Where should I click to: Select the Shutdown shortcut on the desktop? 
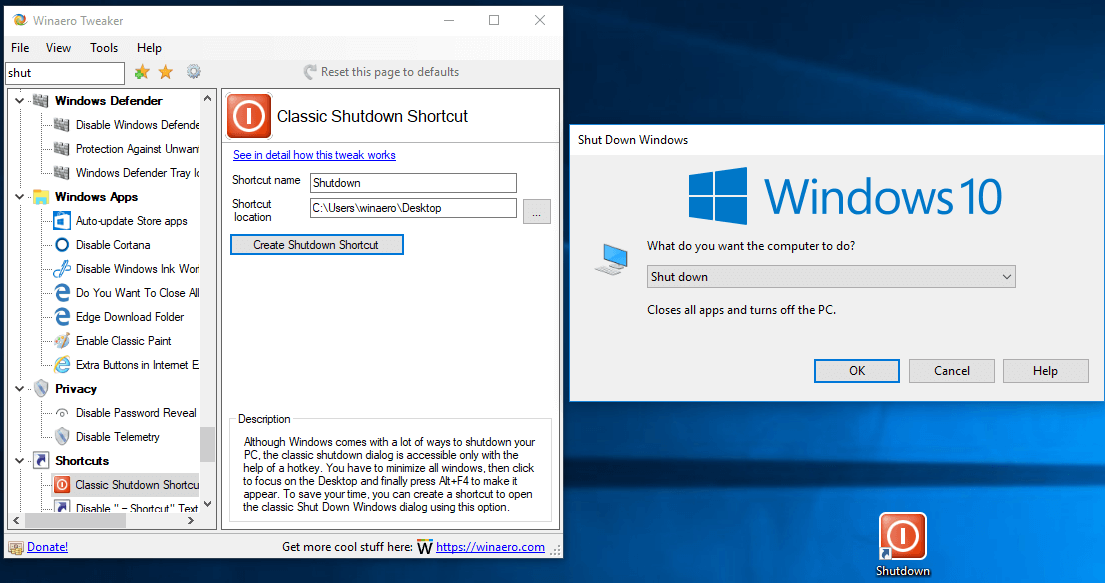pyautogui.click(x=903, y=545)
